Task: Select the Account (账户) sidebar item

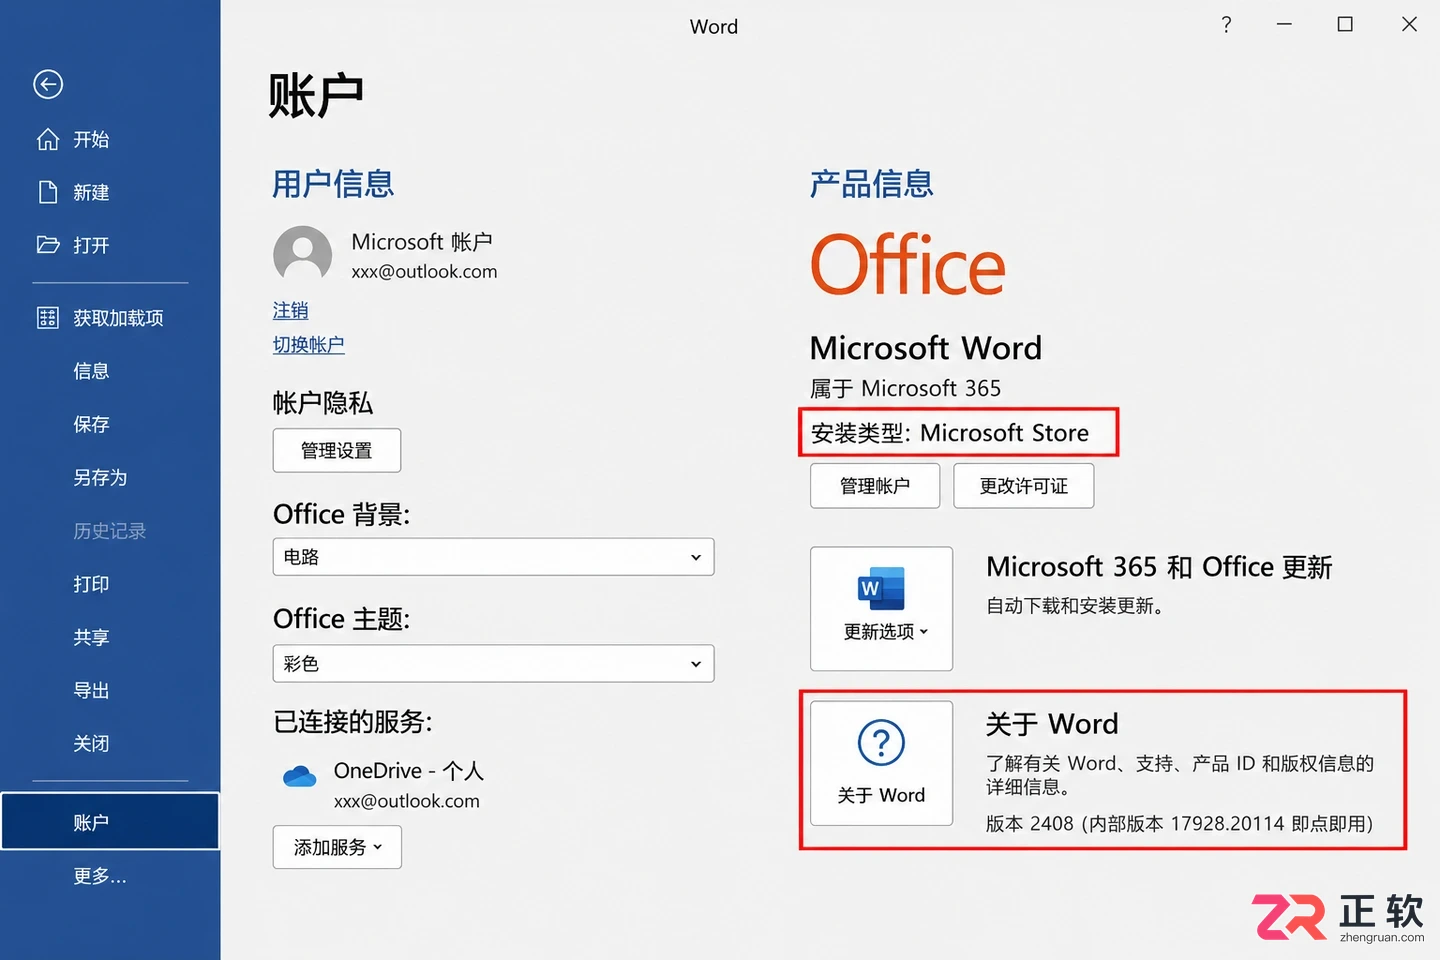Action: (x=110, y=821)
